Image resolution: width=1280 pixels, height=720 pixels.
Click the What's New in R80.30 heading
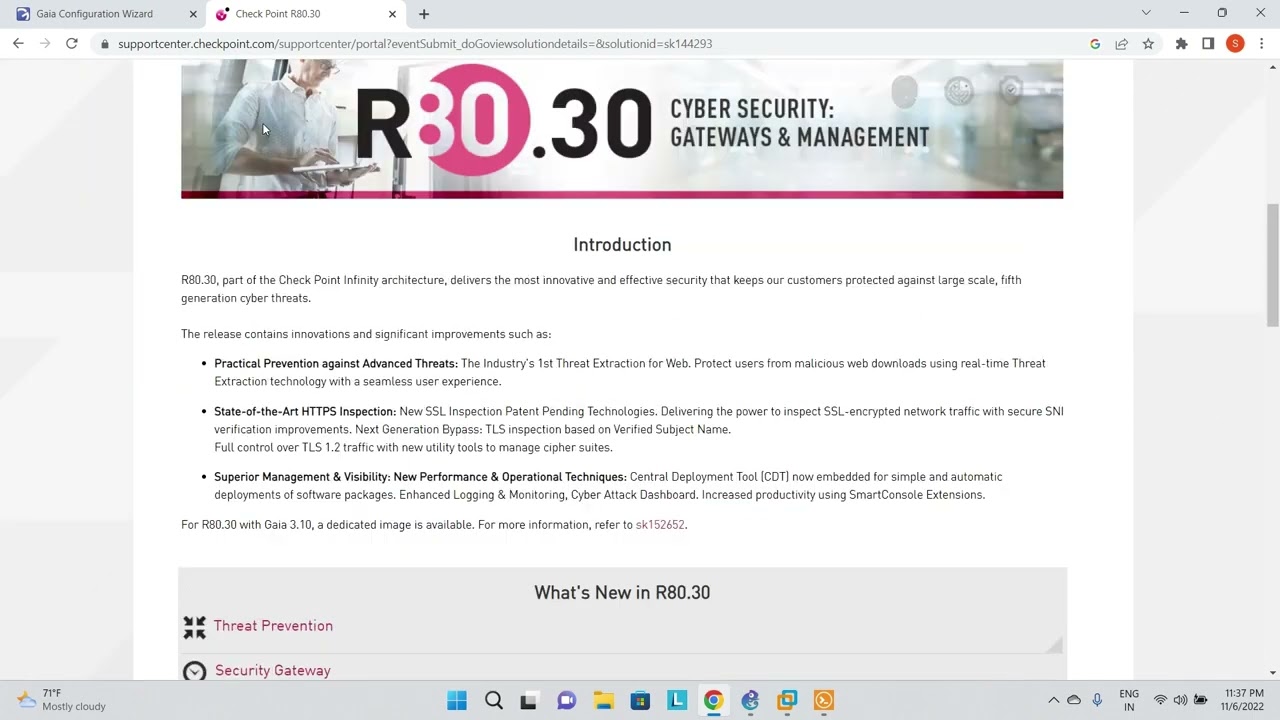point(622,593)
